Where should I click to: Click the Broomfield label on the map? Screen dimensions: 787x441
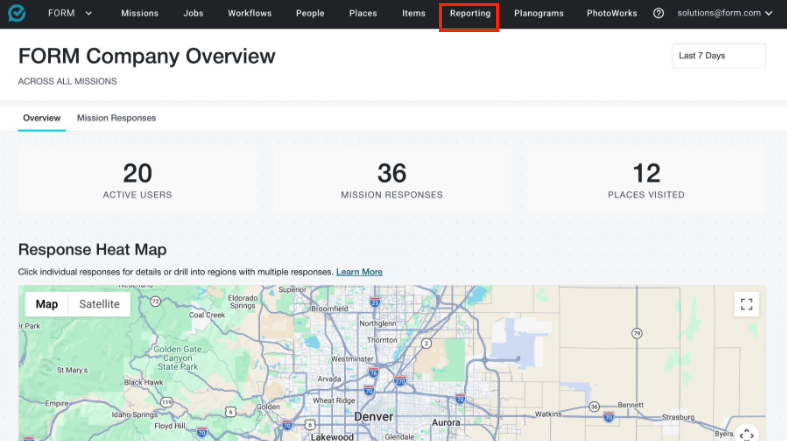coord(330,309)
